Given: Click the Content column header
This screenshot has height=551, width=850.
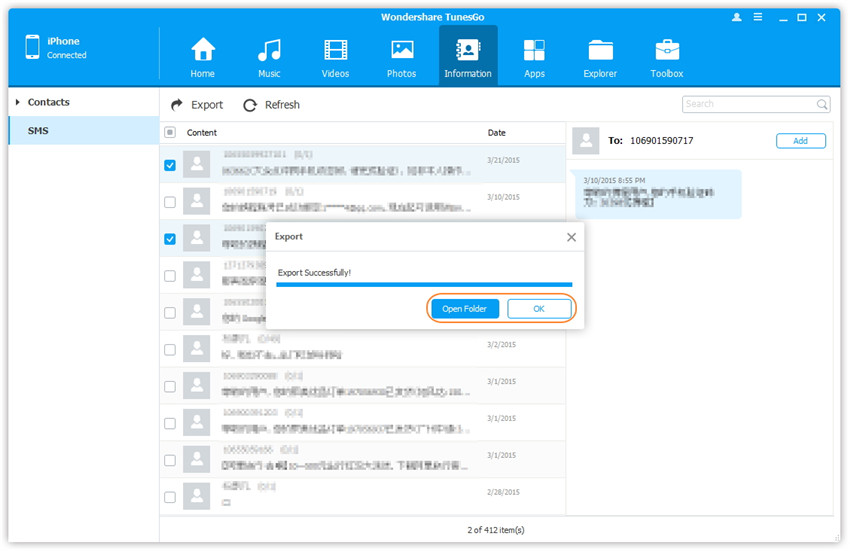Looking at the screenshot, I should [x=202, y=132].
